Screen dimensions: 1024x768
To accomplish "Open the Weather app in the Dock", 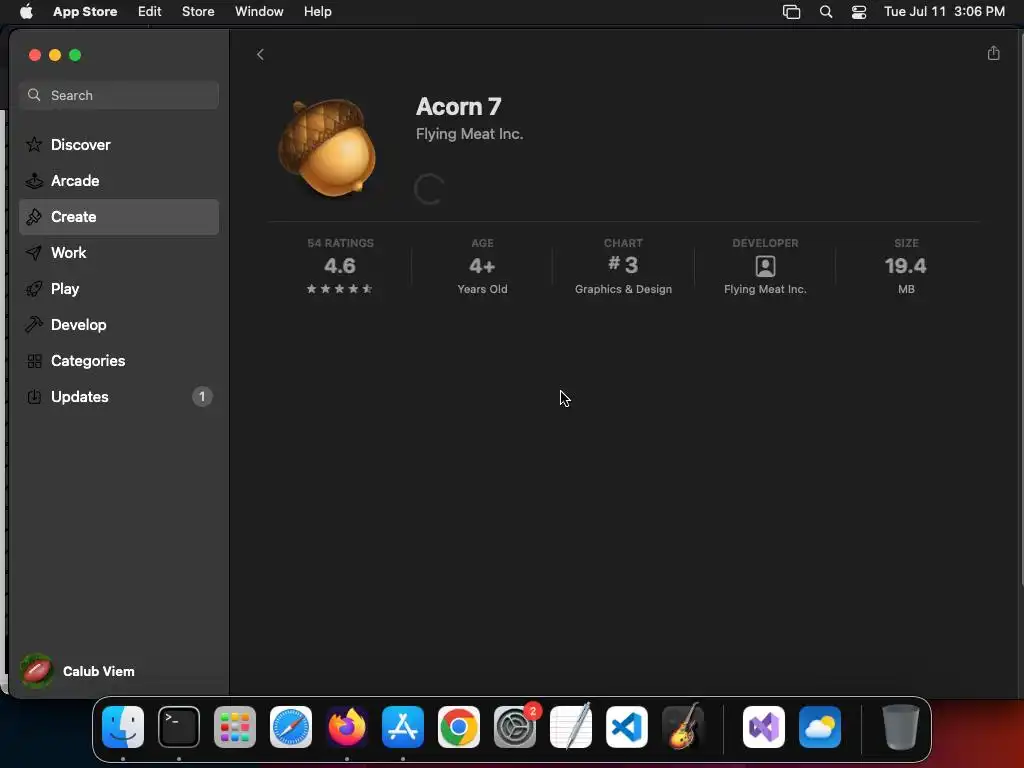I will pos(820,727).
